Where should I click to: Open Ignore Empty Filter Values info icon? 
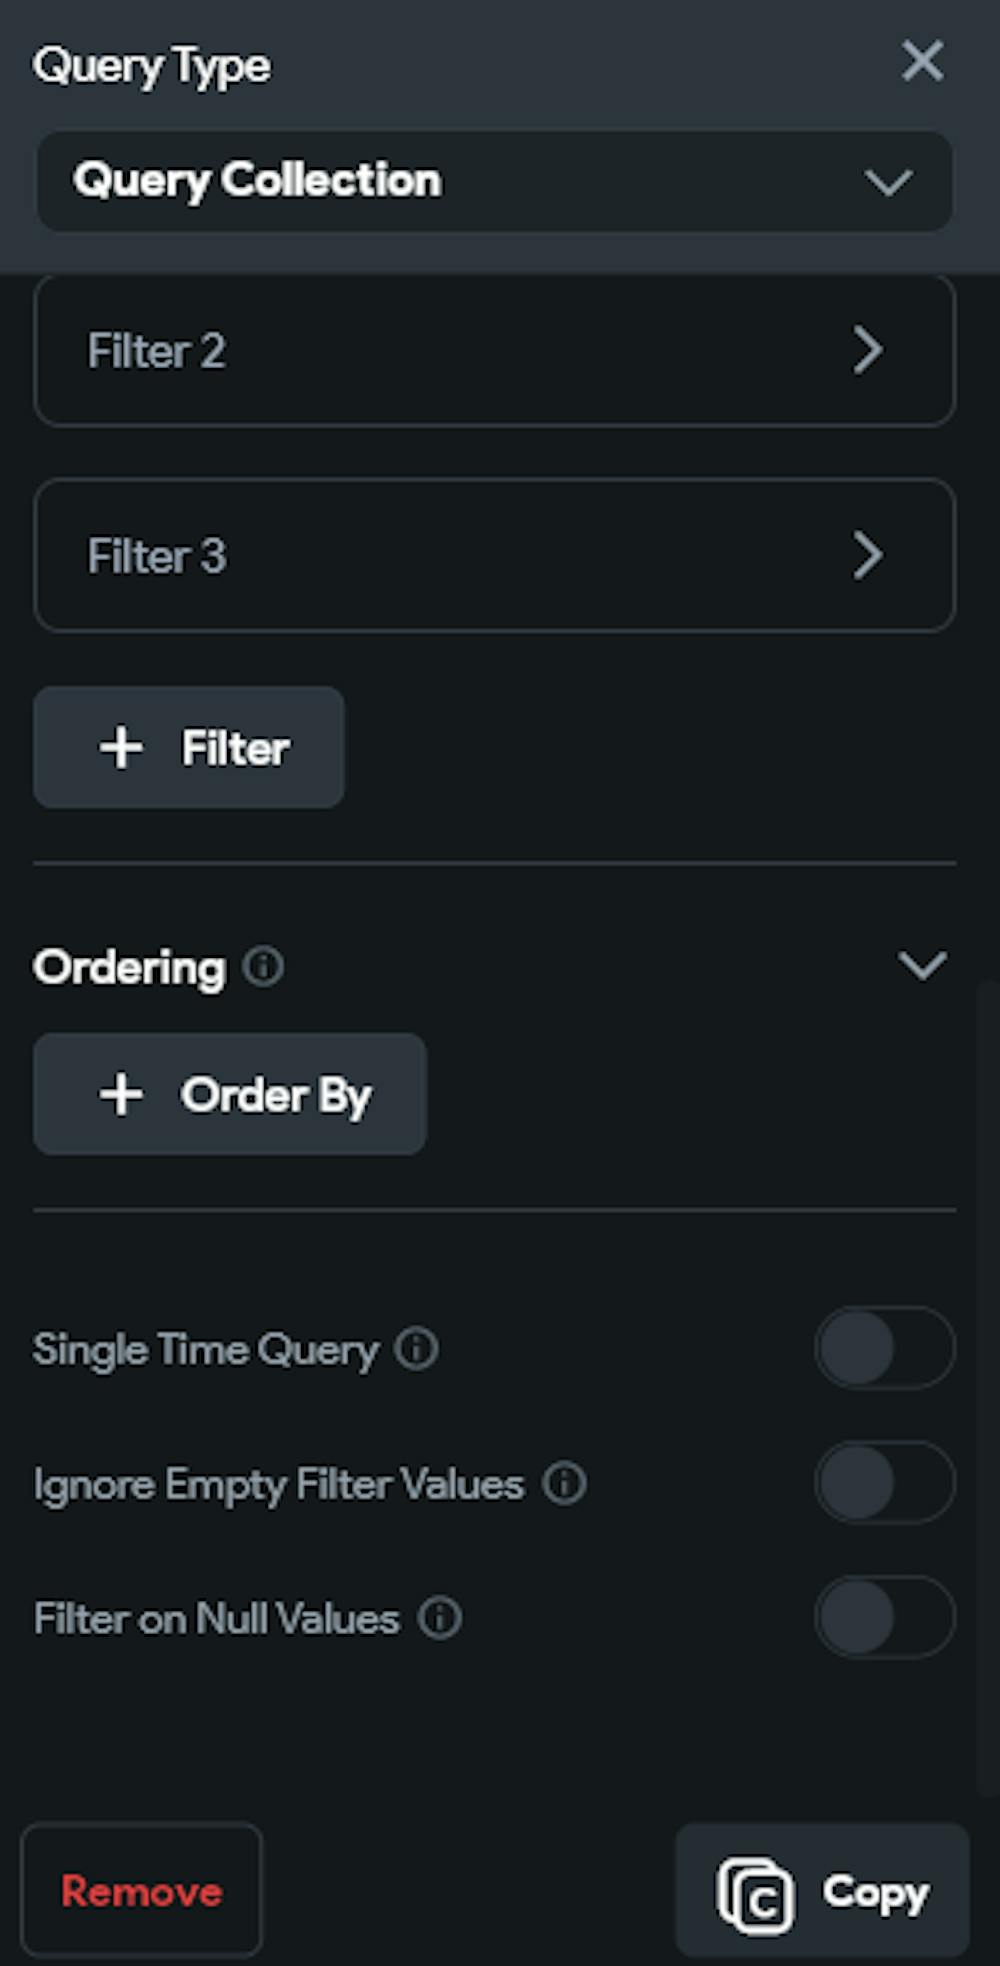pyautogui.click(x=564, y=1483)
